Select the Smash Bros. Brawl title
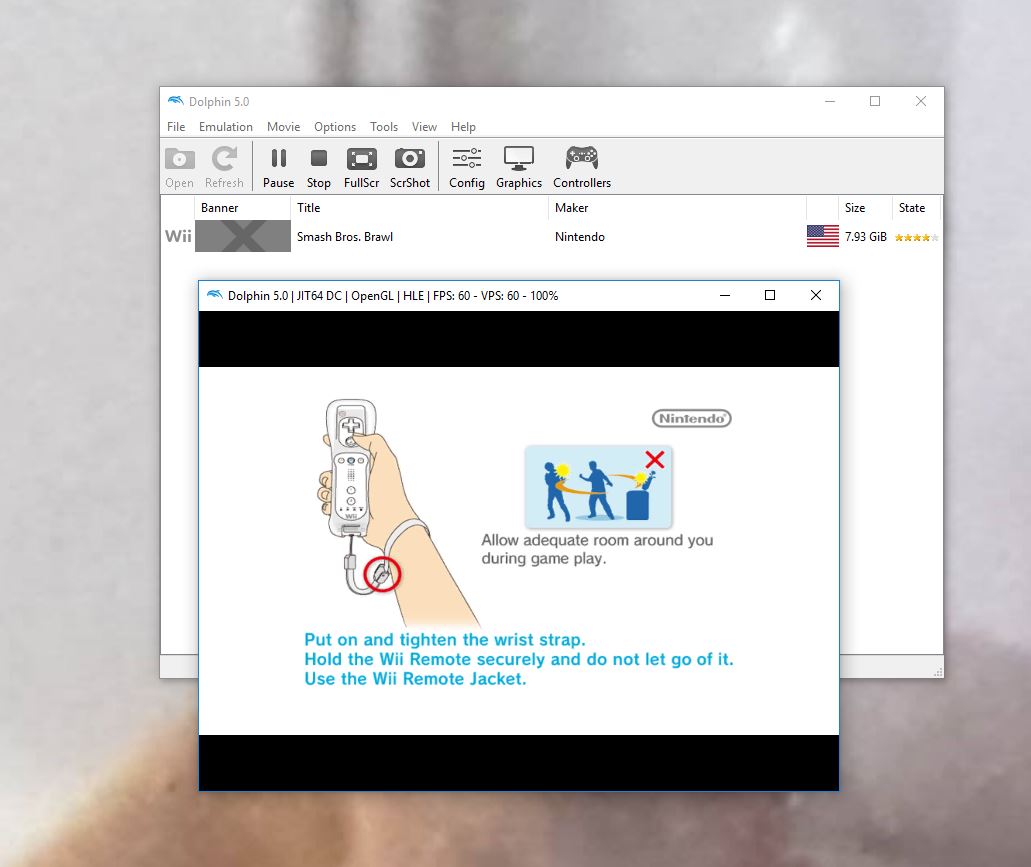 tap(345, 237)
